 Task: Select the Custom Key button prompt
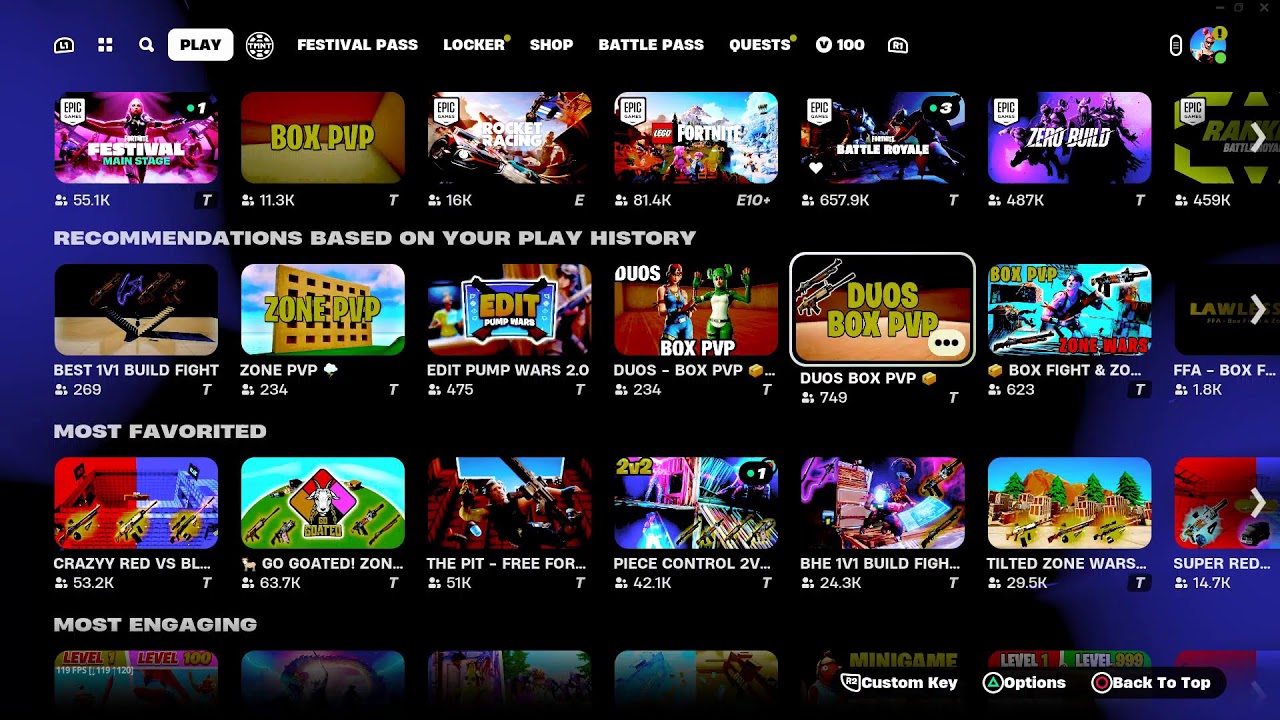900,683
